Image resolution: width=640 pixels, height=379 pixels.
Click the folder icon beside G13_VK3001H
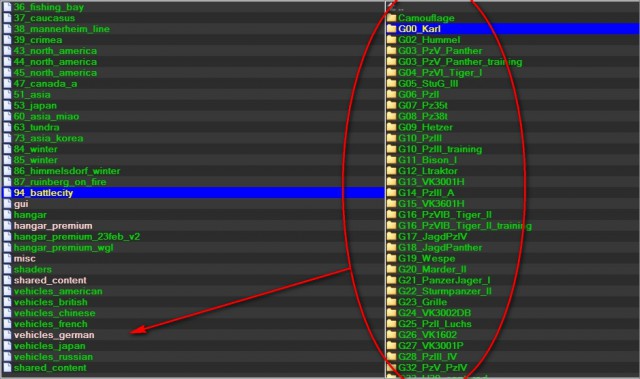391,182
